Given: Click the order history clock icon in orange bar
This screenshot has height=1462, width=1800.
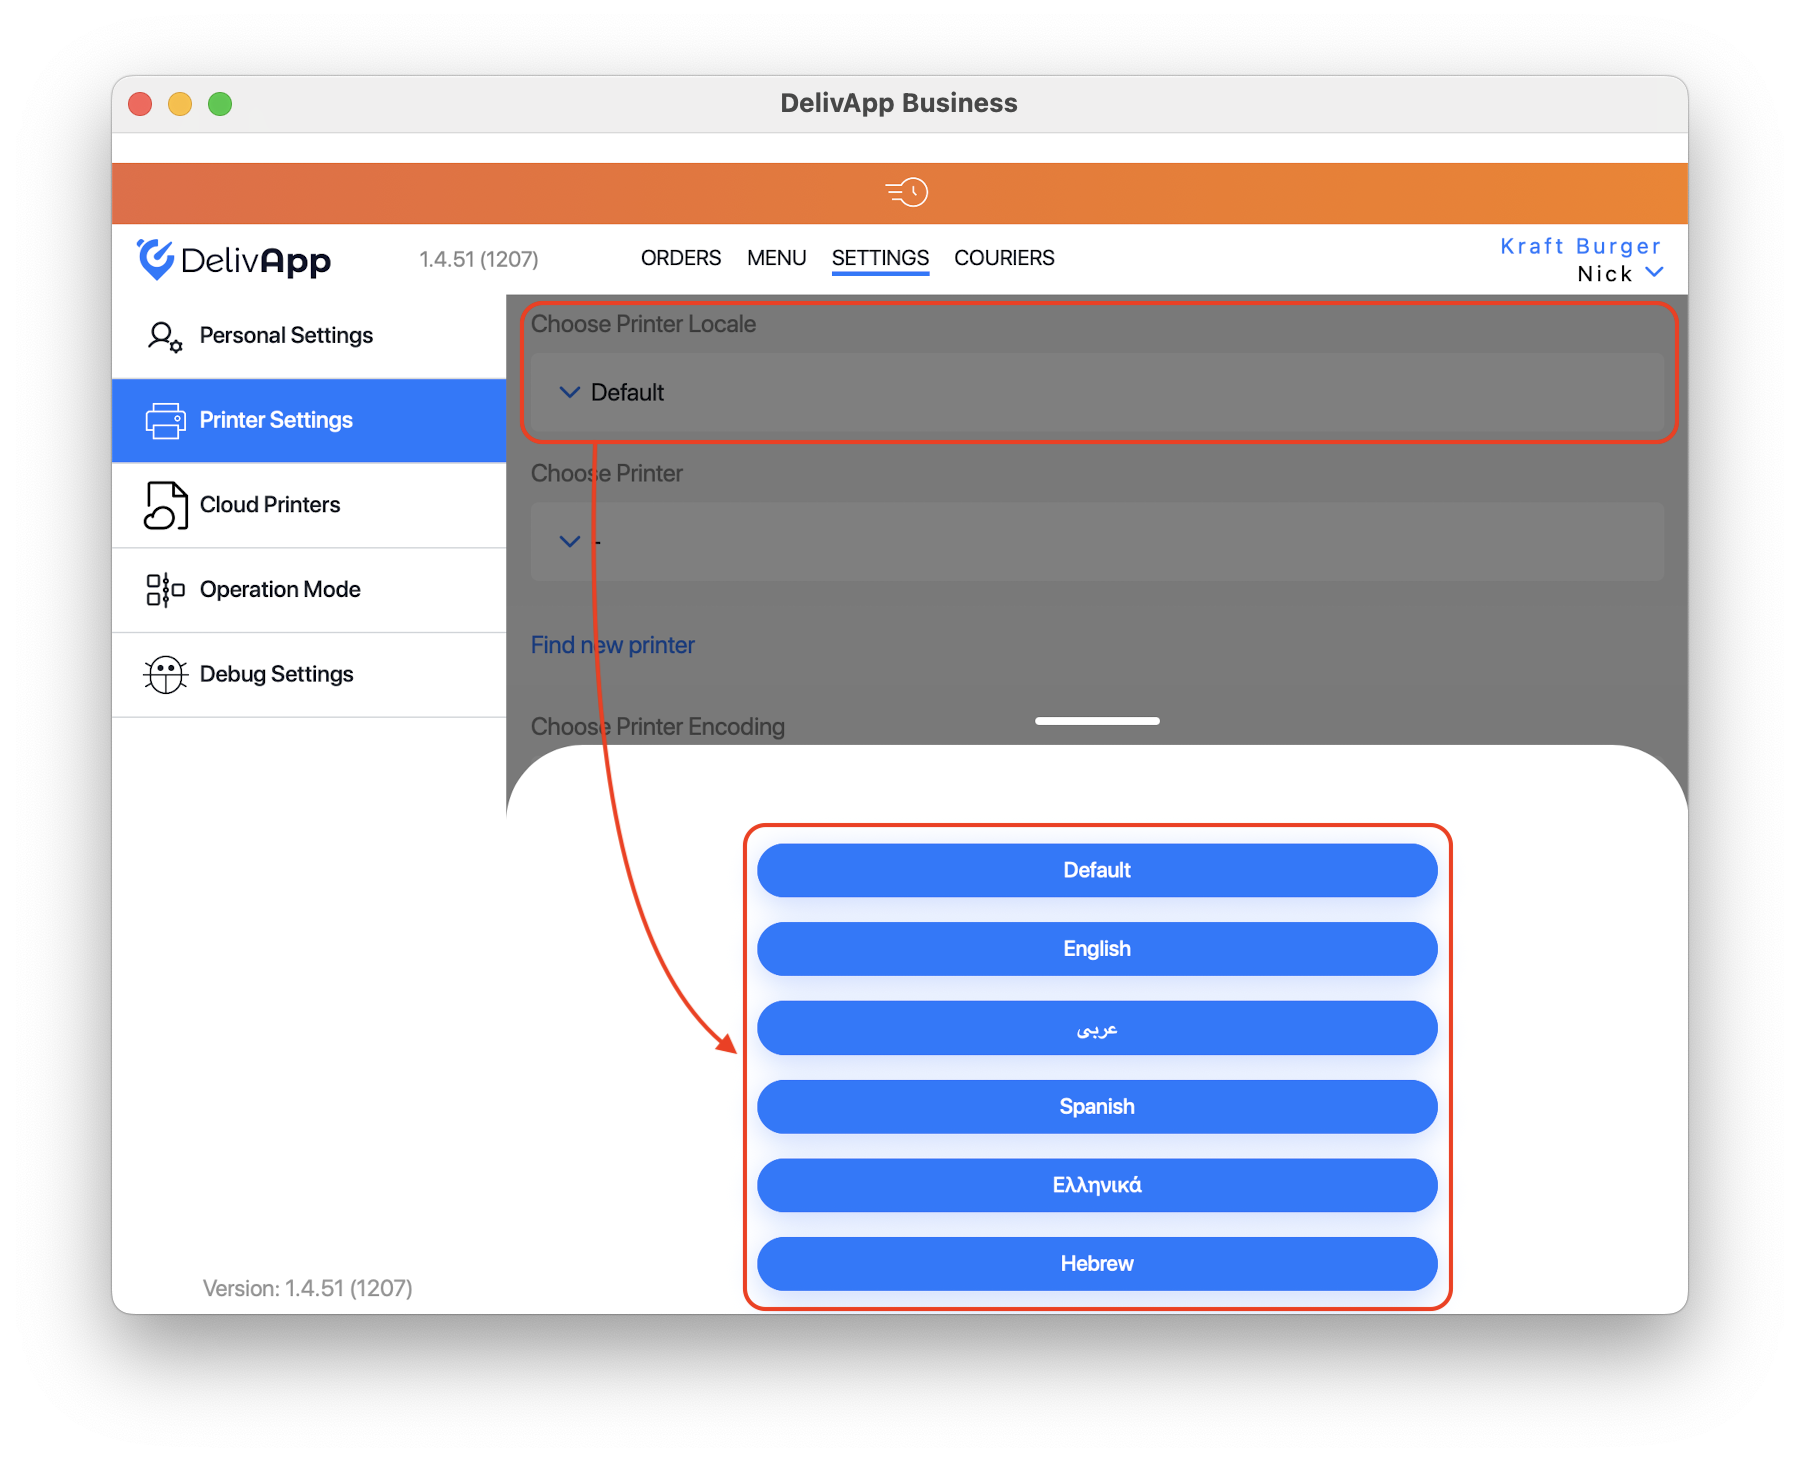Looking at the screenshot, I should [x=907, y=192].
